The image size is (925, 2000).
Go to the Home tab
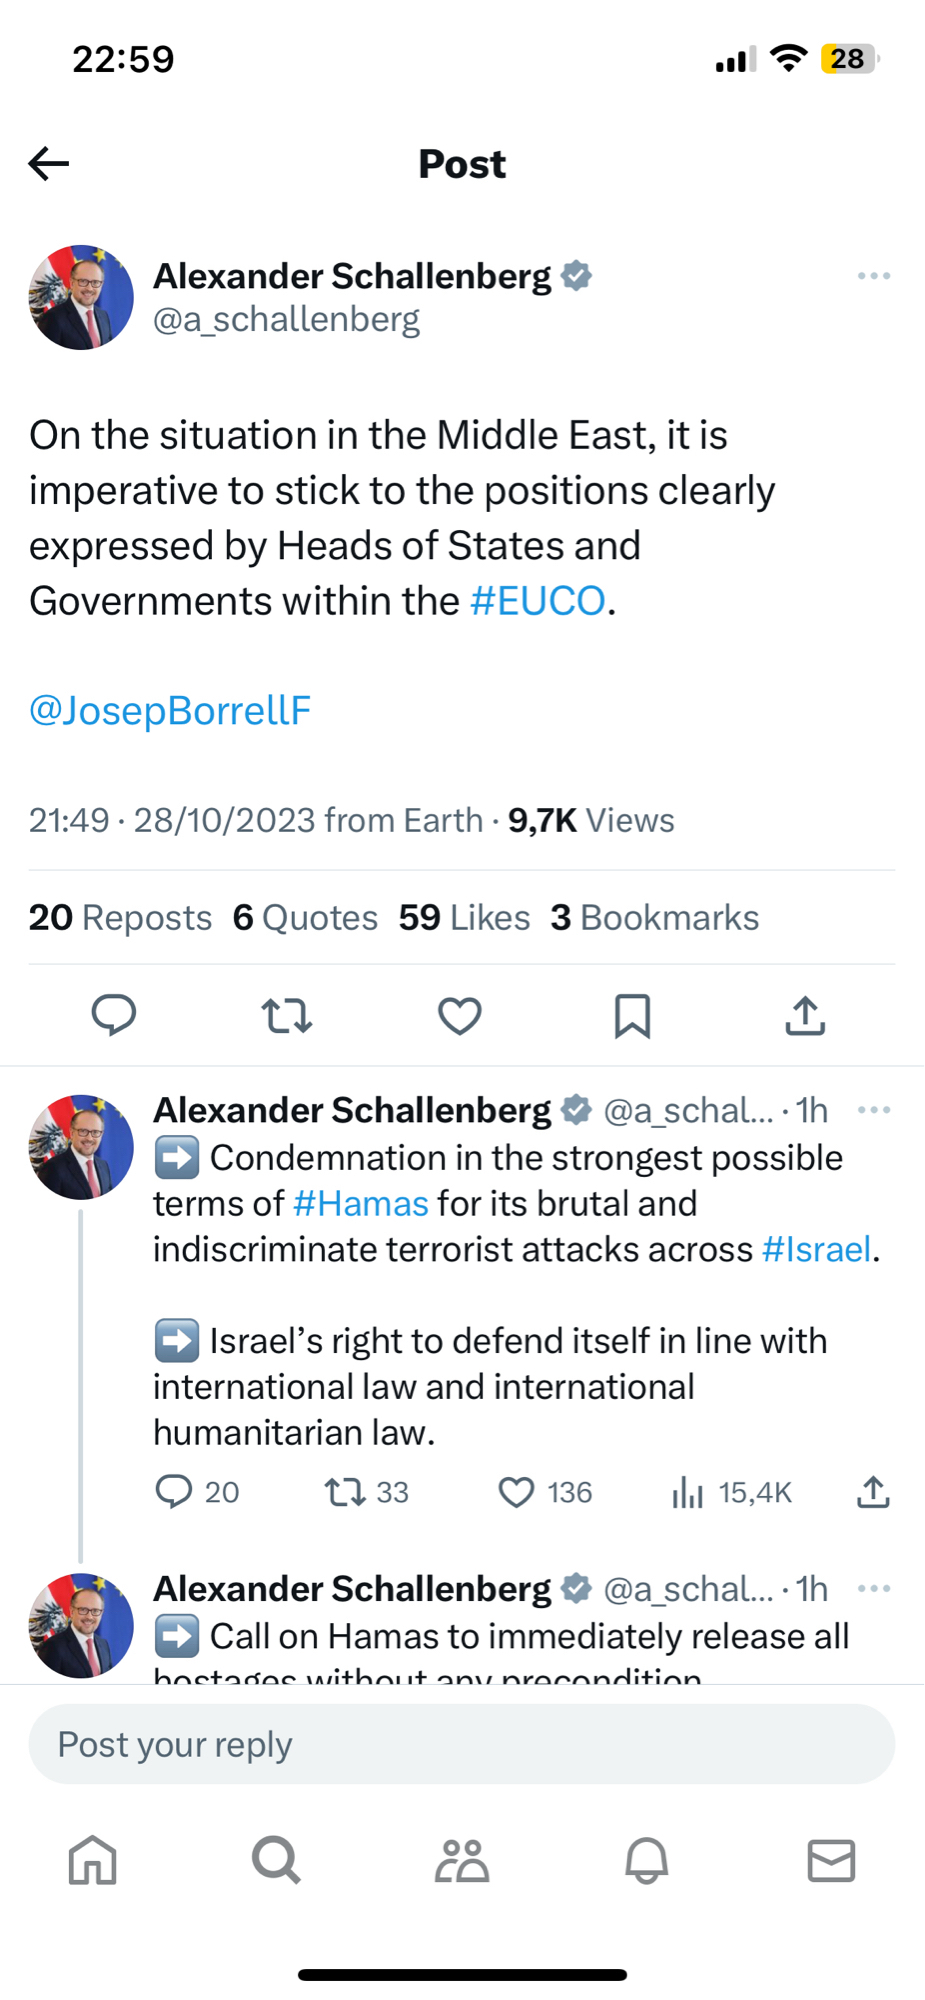click(93, 1861)
